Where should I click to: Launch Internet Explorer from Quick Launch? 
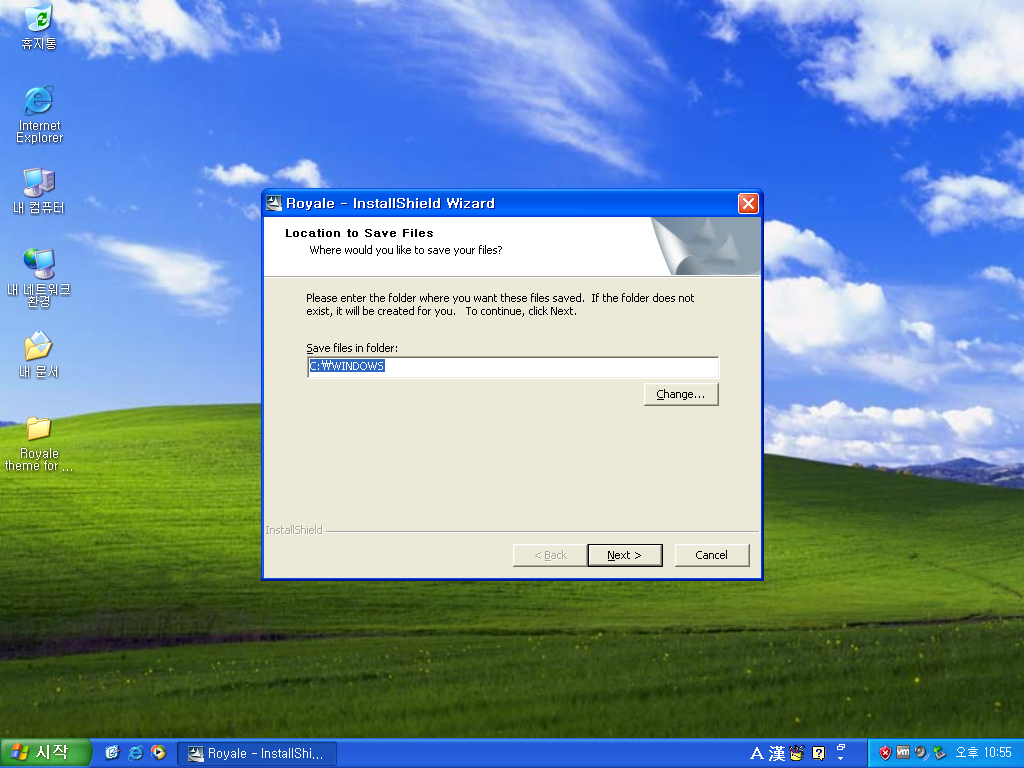[135, 753]
